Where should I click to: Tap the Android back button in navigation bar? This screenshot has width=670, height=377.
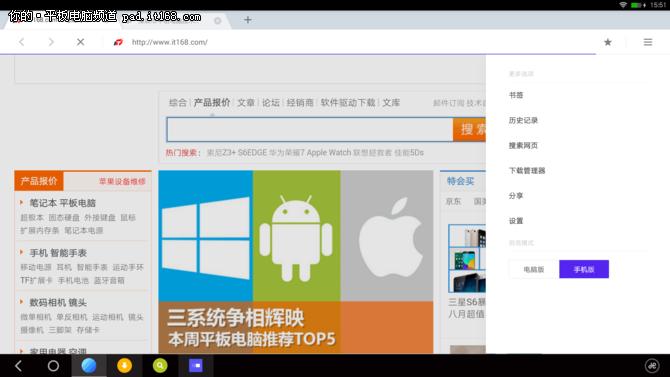tap(18, 365)
